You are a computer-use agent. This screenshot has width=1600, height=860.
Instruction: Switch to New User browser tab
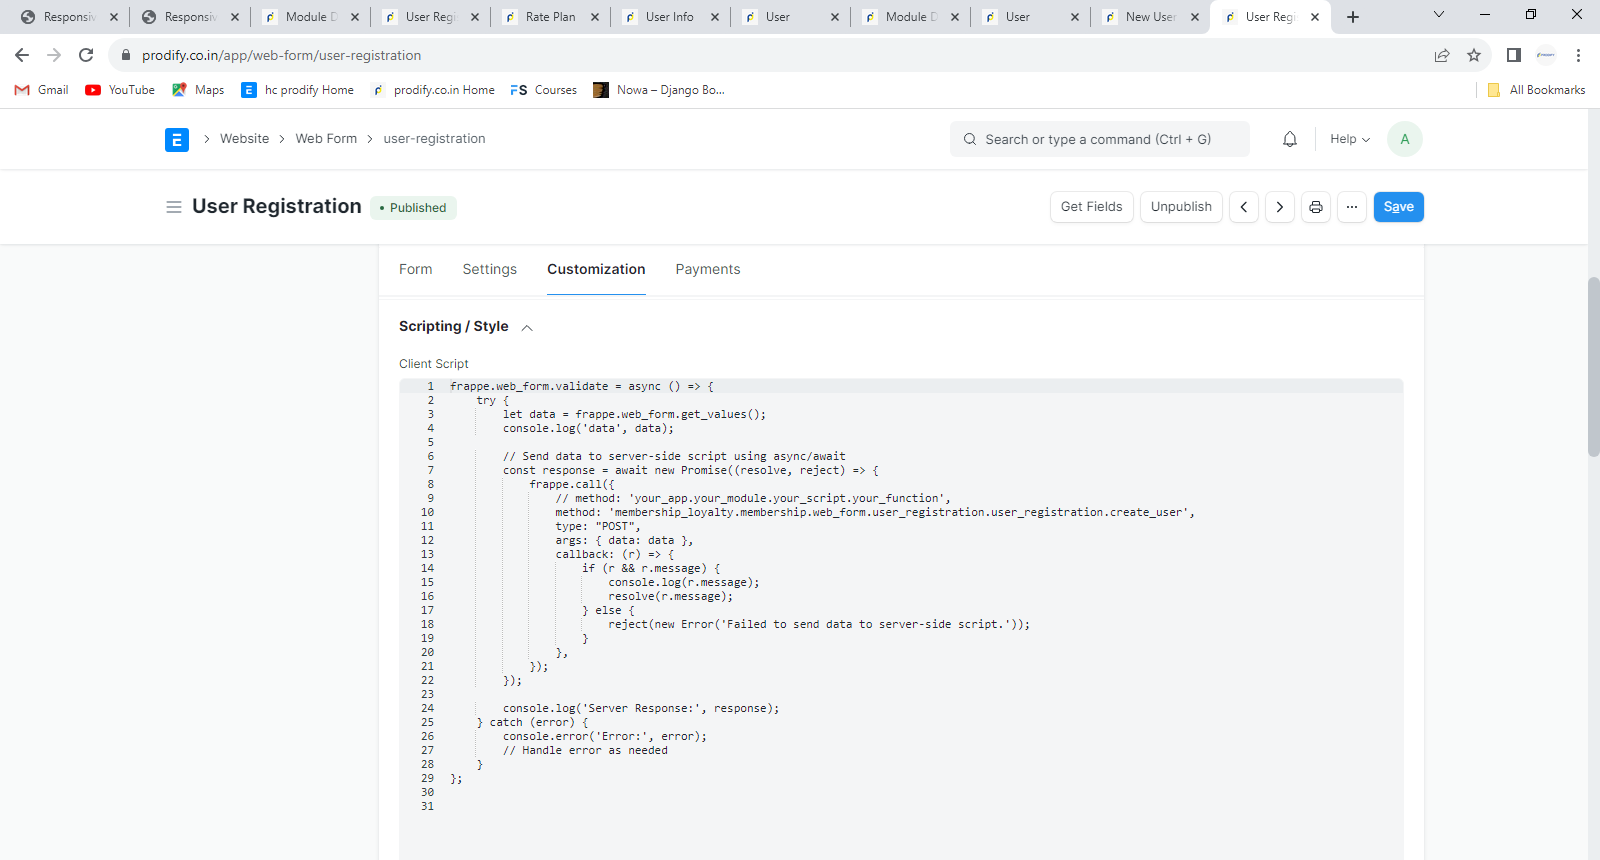1150,17
